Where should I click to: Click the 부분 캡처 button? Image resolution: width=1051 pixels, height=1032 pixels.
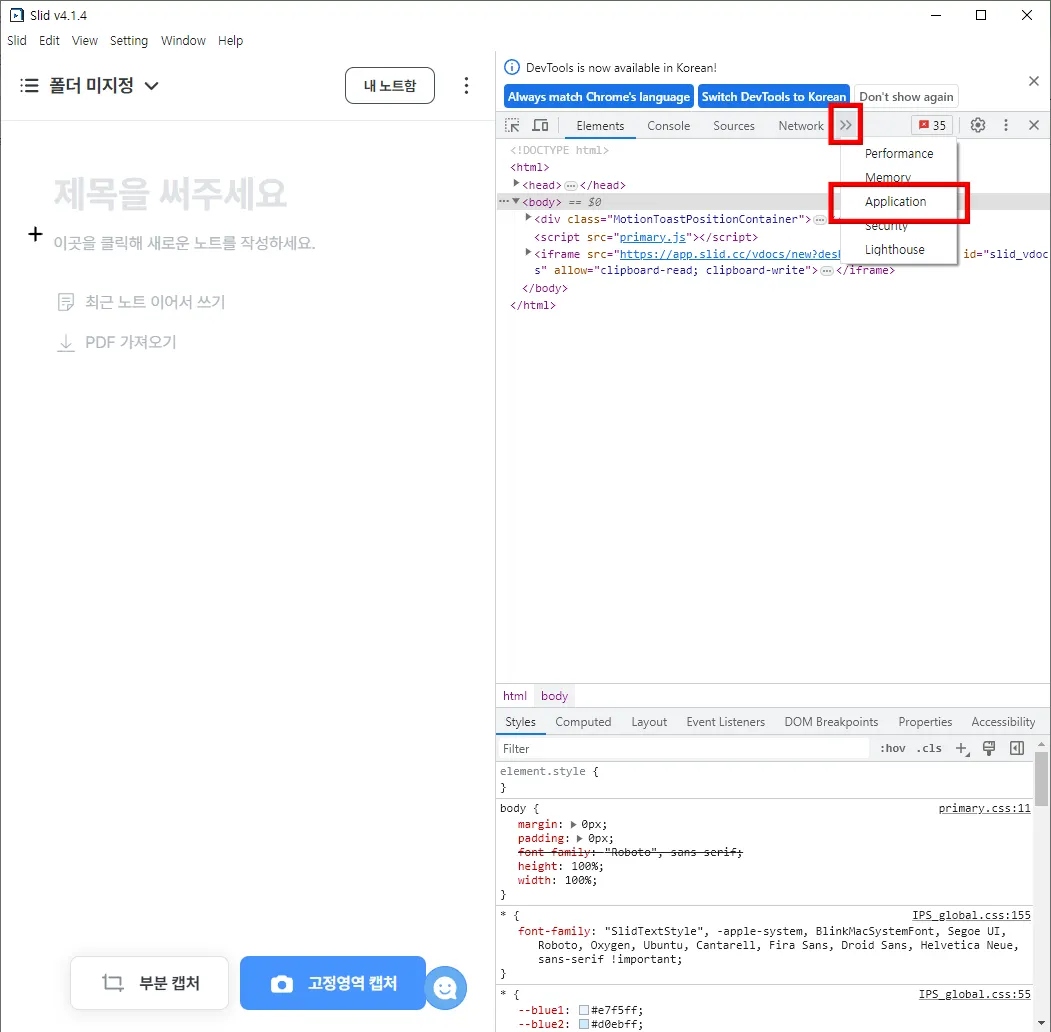pos(149,984)
